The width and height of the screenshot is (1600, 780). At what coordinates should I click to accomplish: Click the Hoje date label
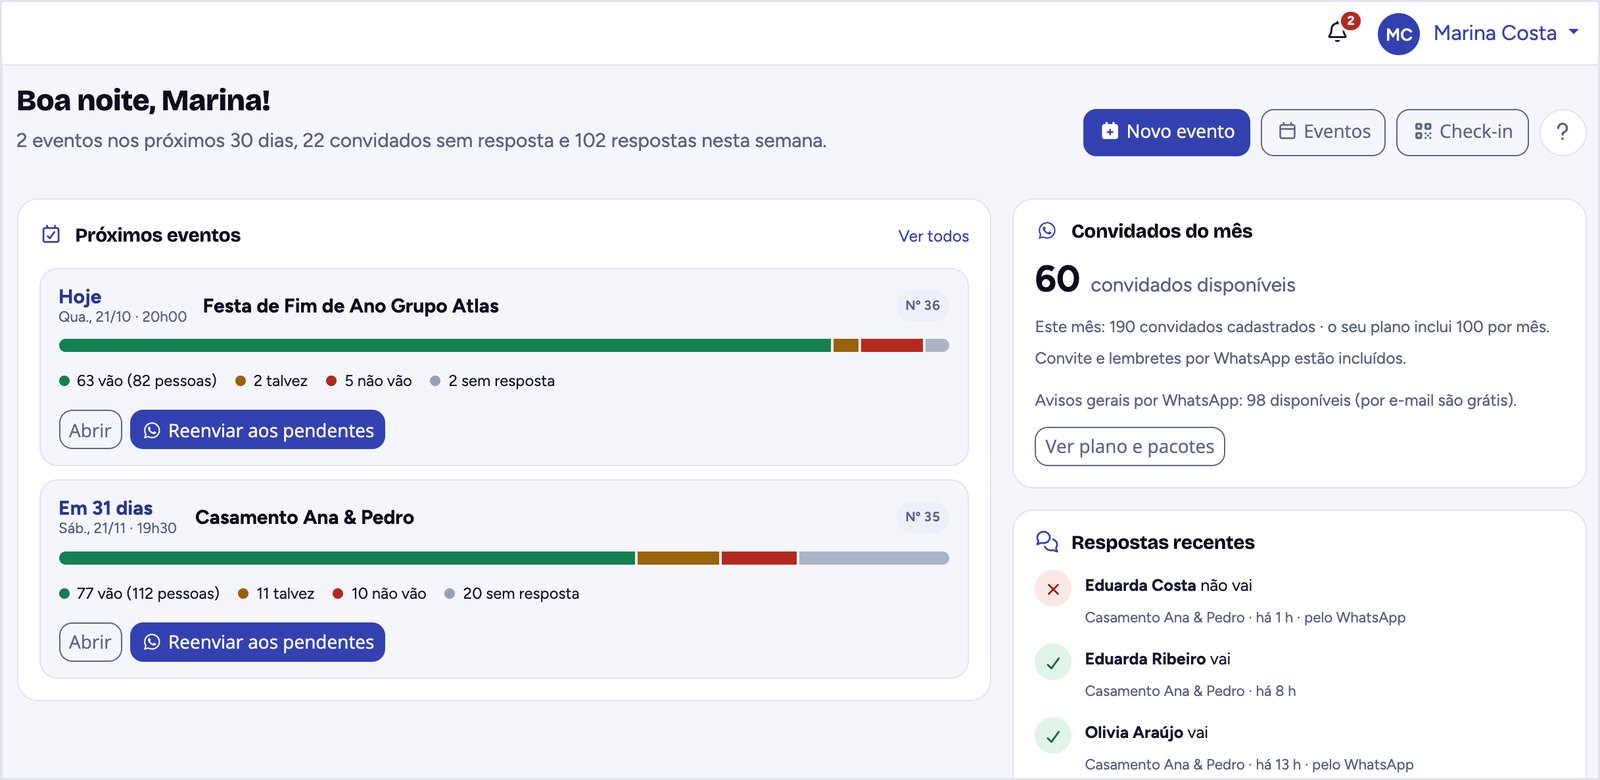pyautogui.click(x=80, y=297)
